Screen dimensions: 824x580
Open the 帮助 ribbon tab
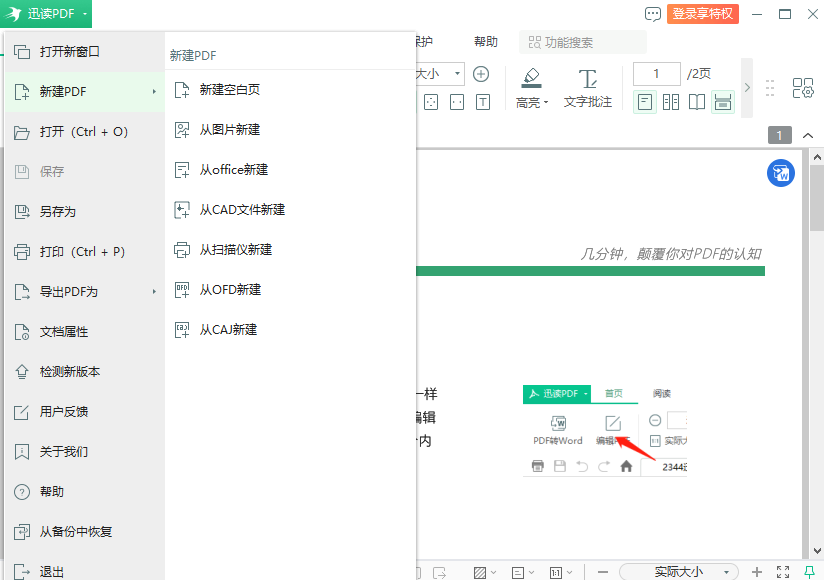486,42
